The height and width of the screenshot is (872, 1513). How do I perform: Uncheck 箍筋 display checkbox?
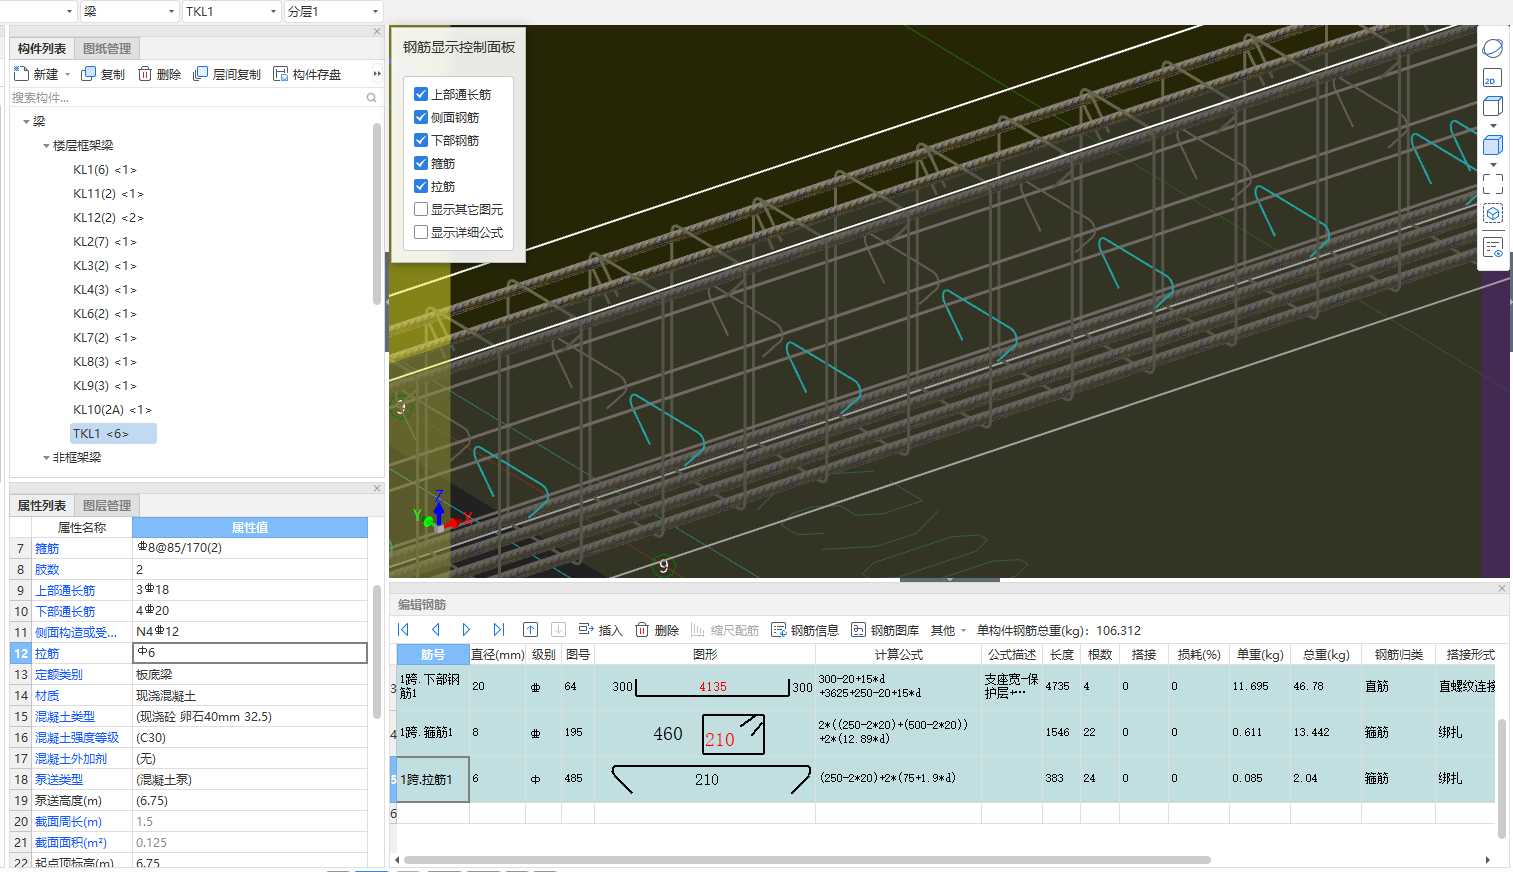421,163
